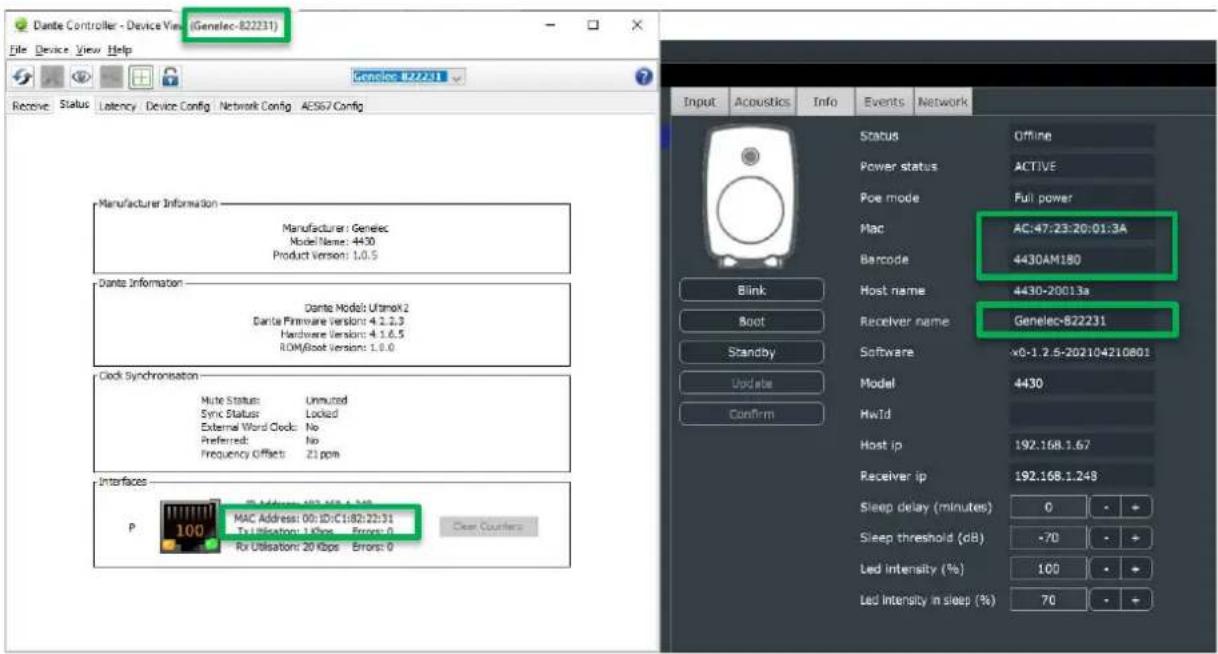Click the Confirm button
Image resolution: width=1218 pixels, height=654 pixels.
(x=752, y=414)
